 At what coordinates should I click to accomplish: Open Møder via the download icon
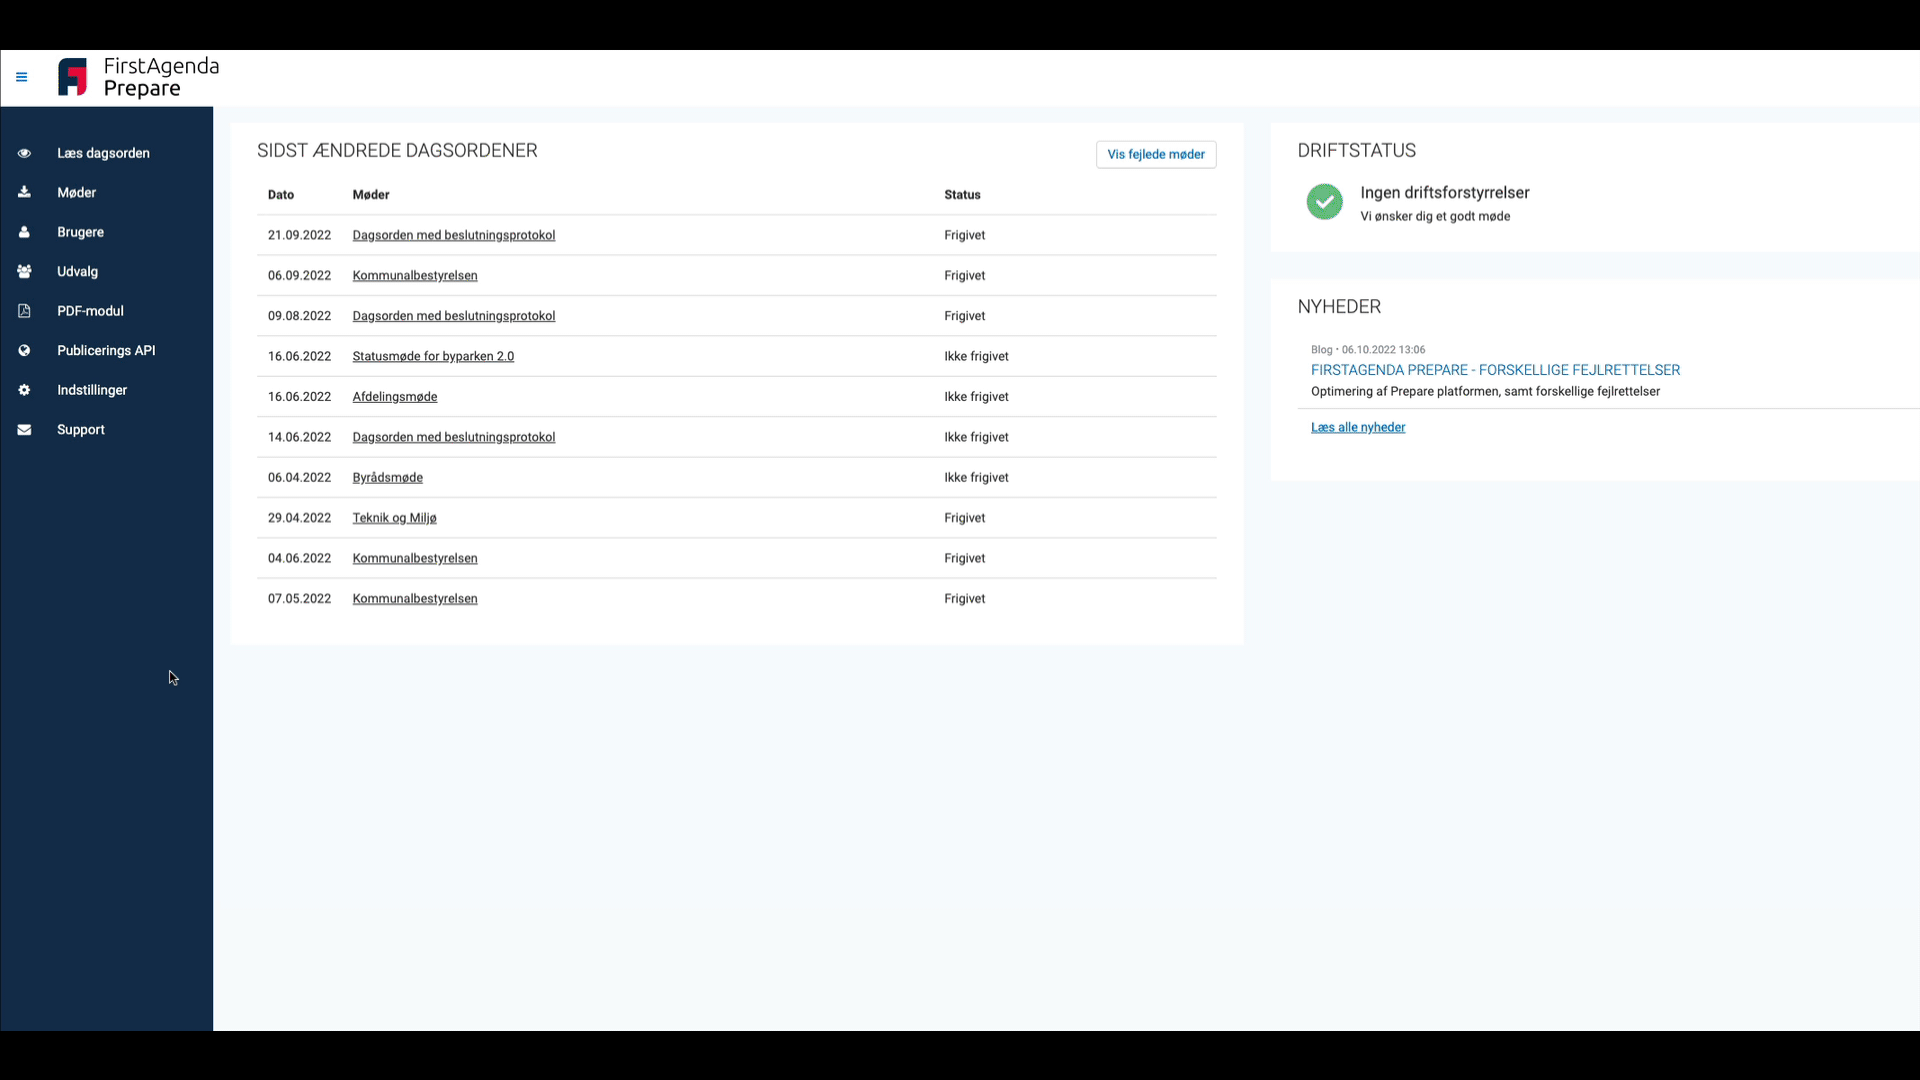coord(23,192)
